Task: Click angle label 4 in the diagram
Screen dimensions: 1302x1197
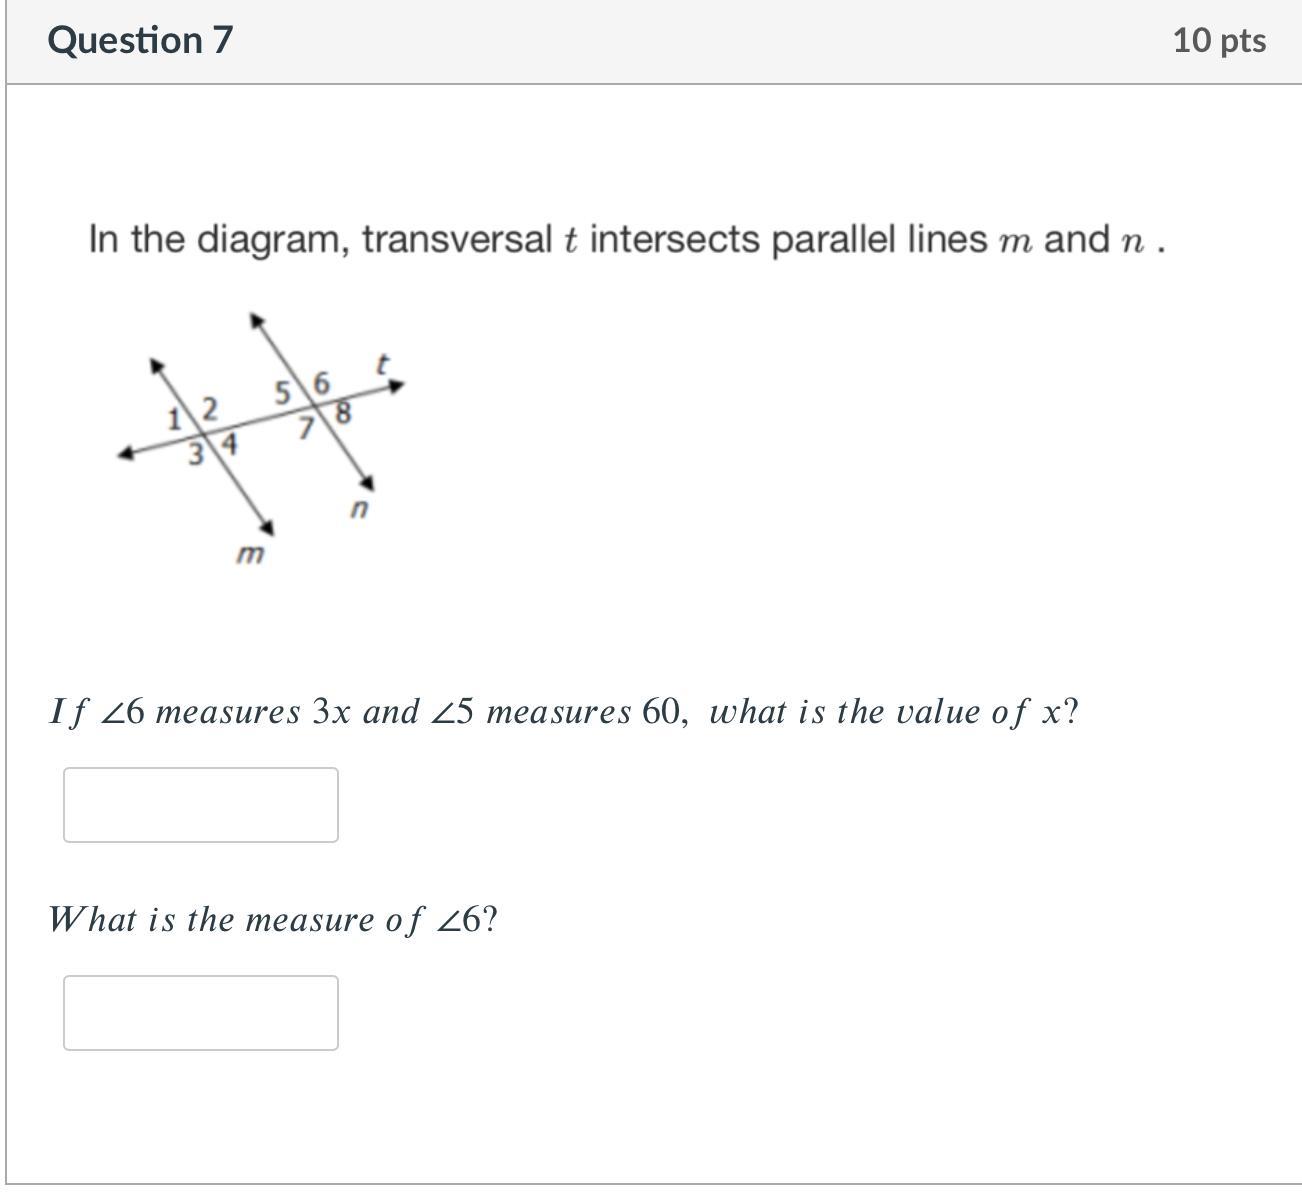Action: click(230, 443)
